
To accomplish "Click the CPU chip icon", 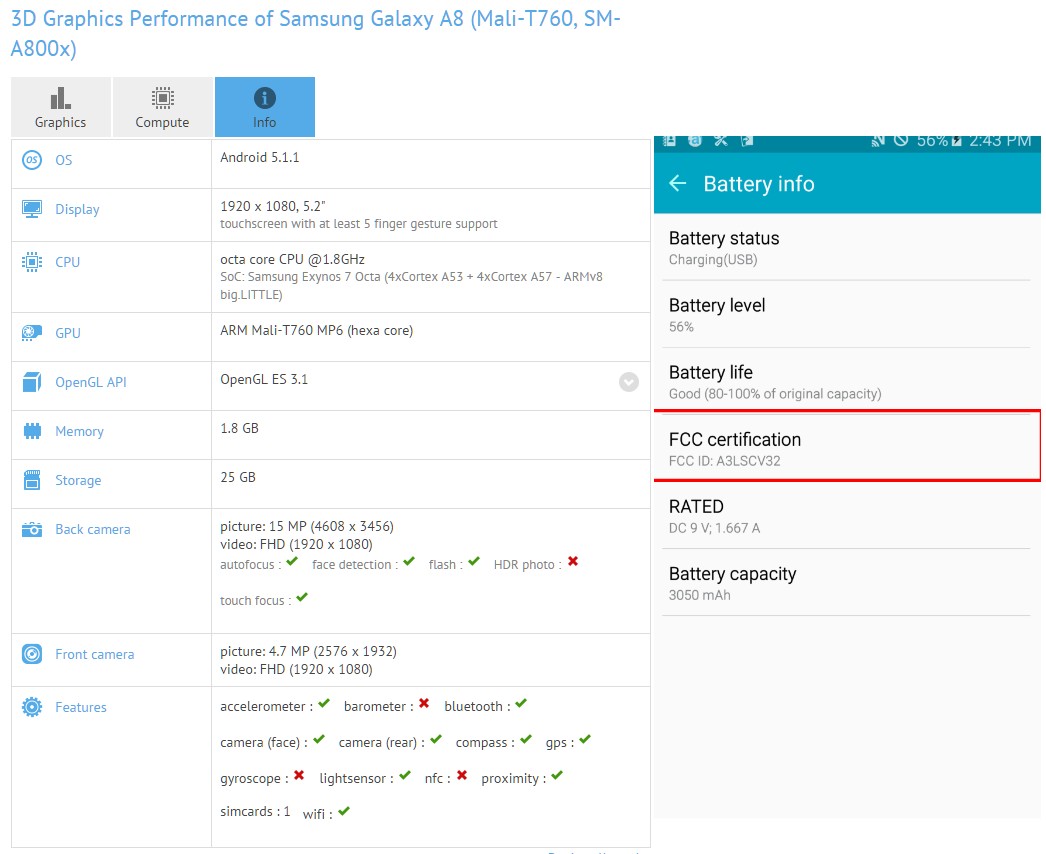I will (x=31, y=261).
